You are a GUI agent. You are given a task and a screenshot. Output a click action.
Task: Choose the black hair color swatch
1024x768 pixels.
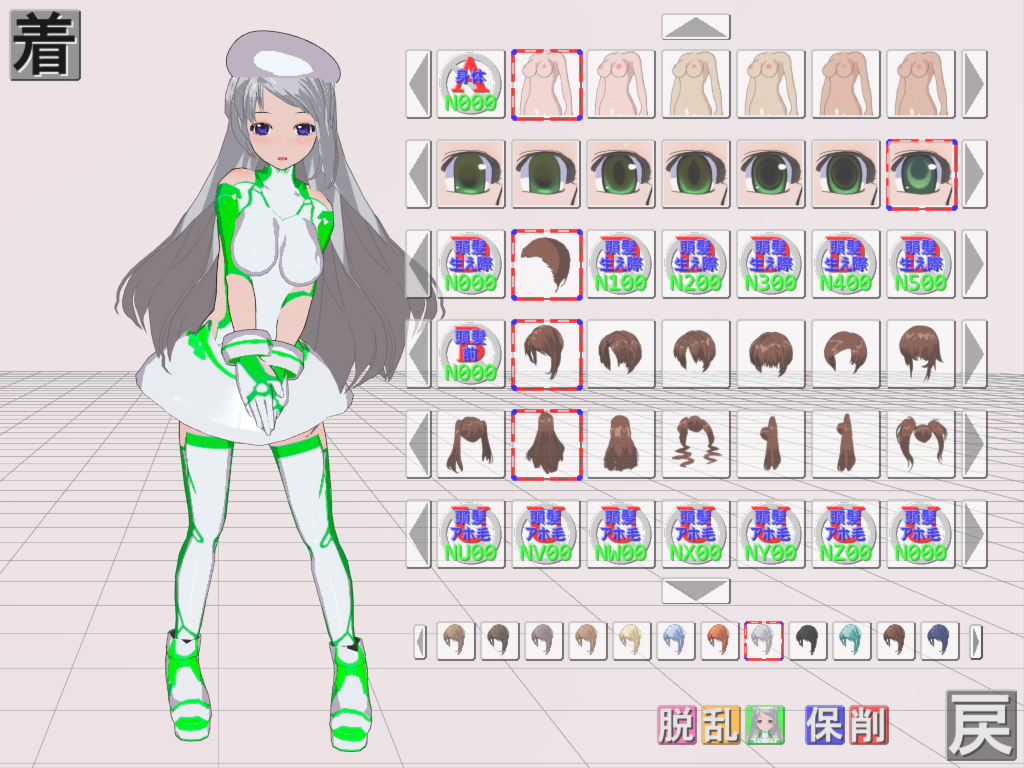tap(808, 641)
